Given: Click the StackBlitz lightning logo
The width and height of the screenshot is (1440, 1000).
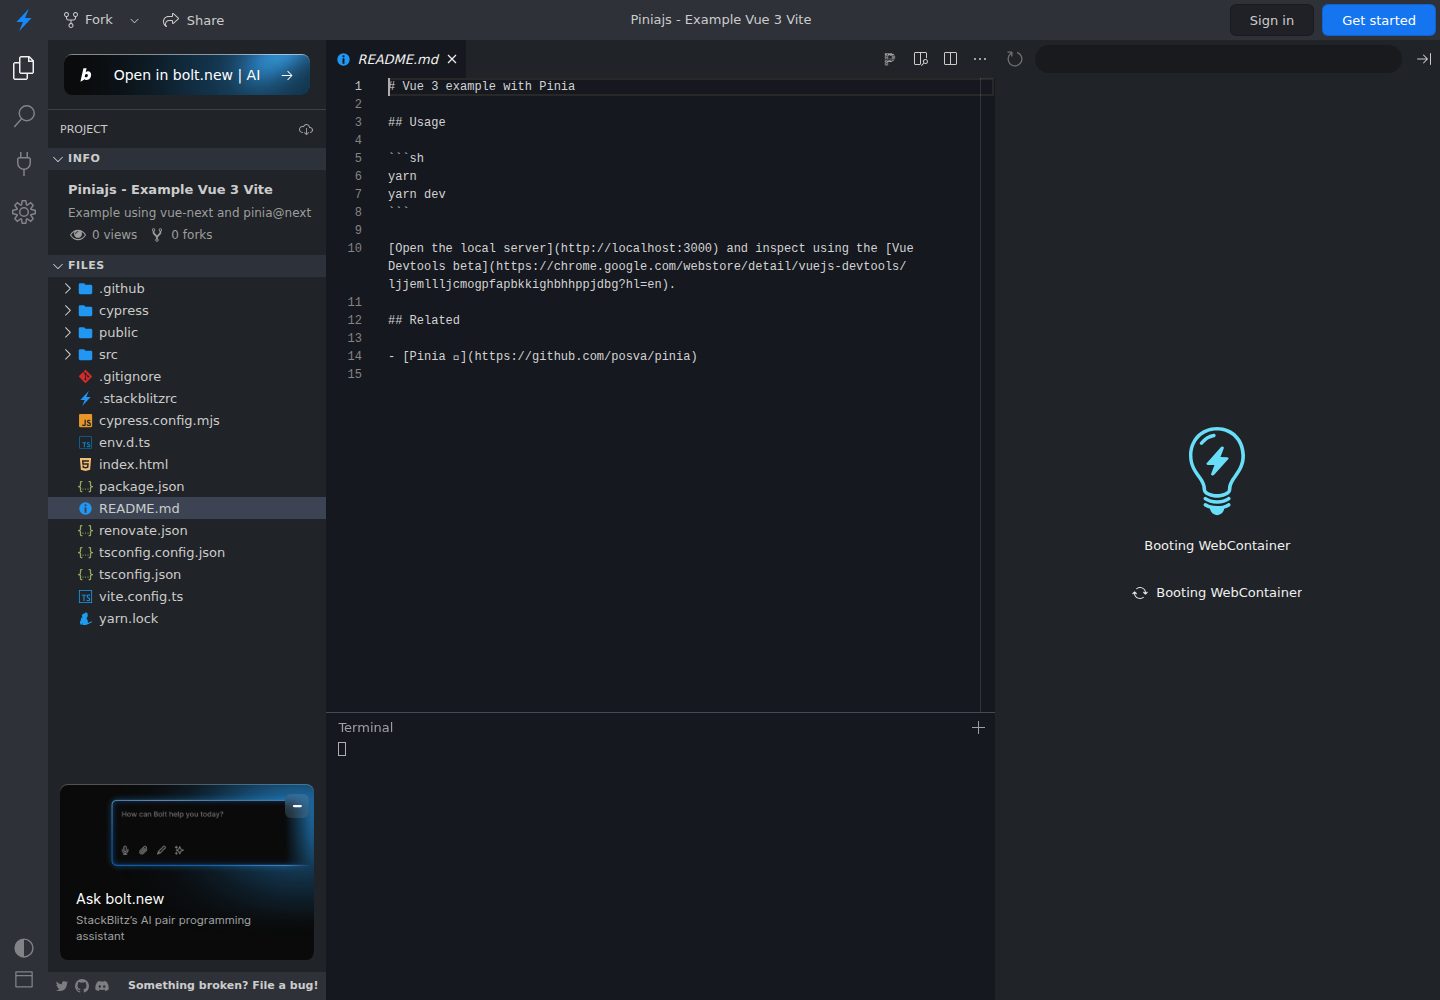Looking at the screenshot, I should 24,20.
